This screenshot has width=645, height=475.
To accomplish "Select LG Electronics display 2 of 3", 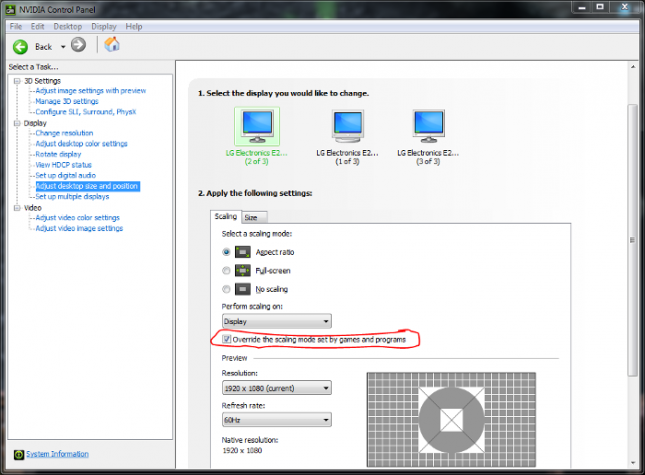I will pos(257,136).
